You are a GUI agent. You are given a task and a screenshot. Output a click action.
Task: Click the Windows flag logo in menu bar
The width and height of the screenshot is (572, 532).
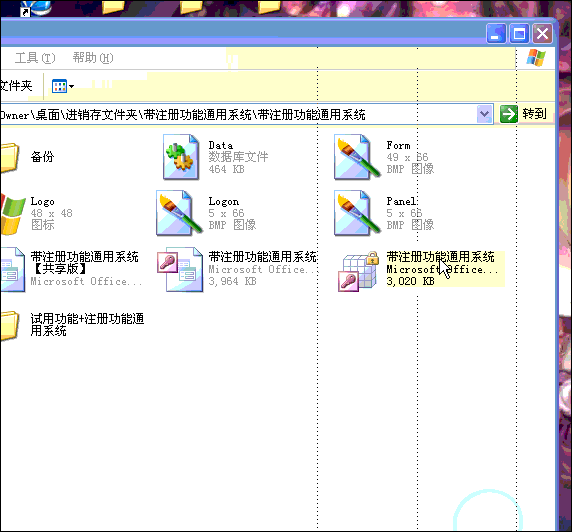[x=536, y=58]
